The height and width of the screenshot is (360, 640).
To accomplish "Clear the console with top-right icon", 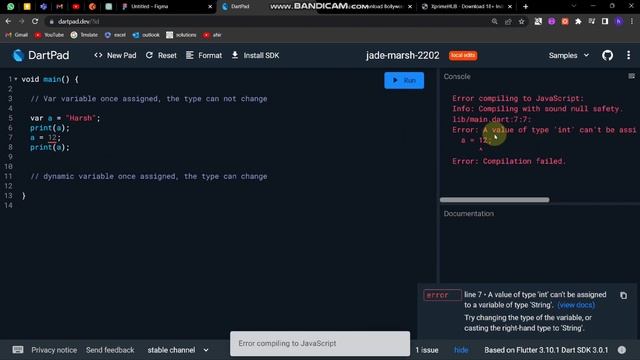I will 631,76.
